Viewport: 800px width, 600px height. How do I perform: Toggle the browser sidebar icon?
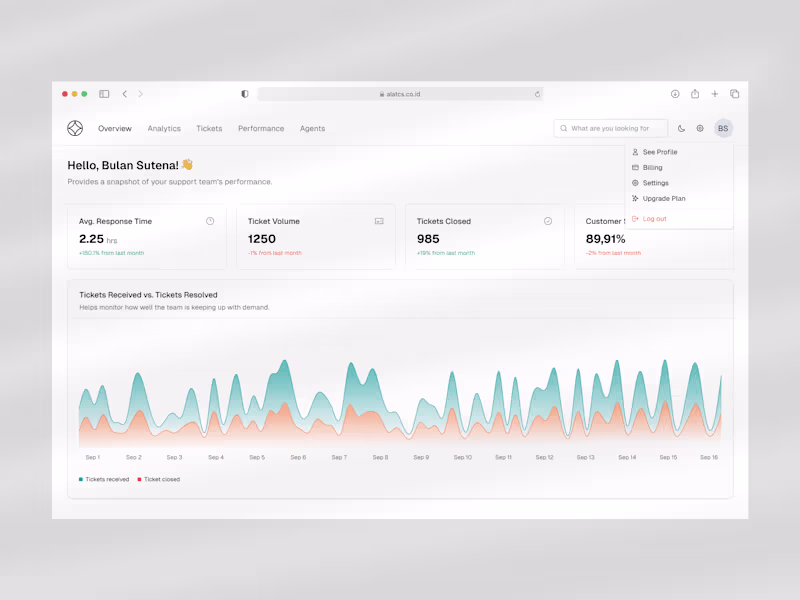point(103,93)
